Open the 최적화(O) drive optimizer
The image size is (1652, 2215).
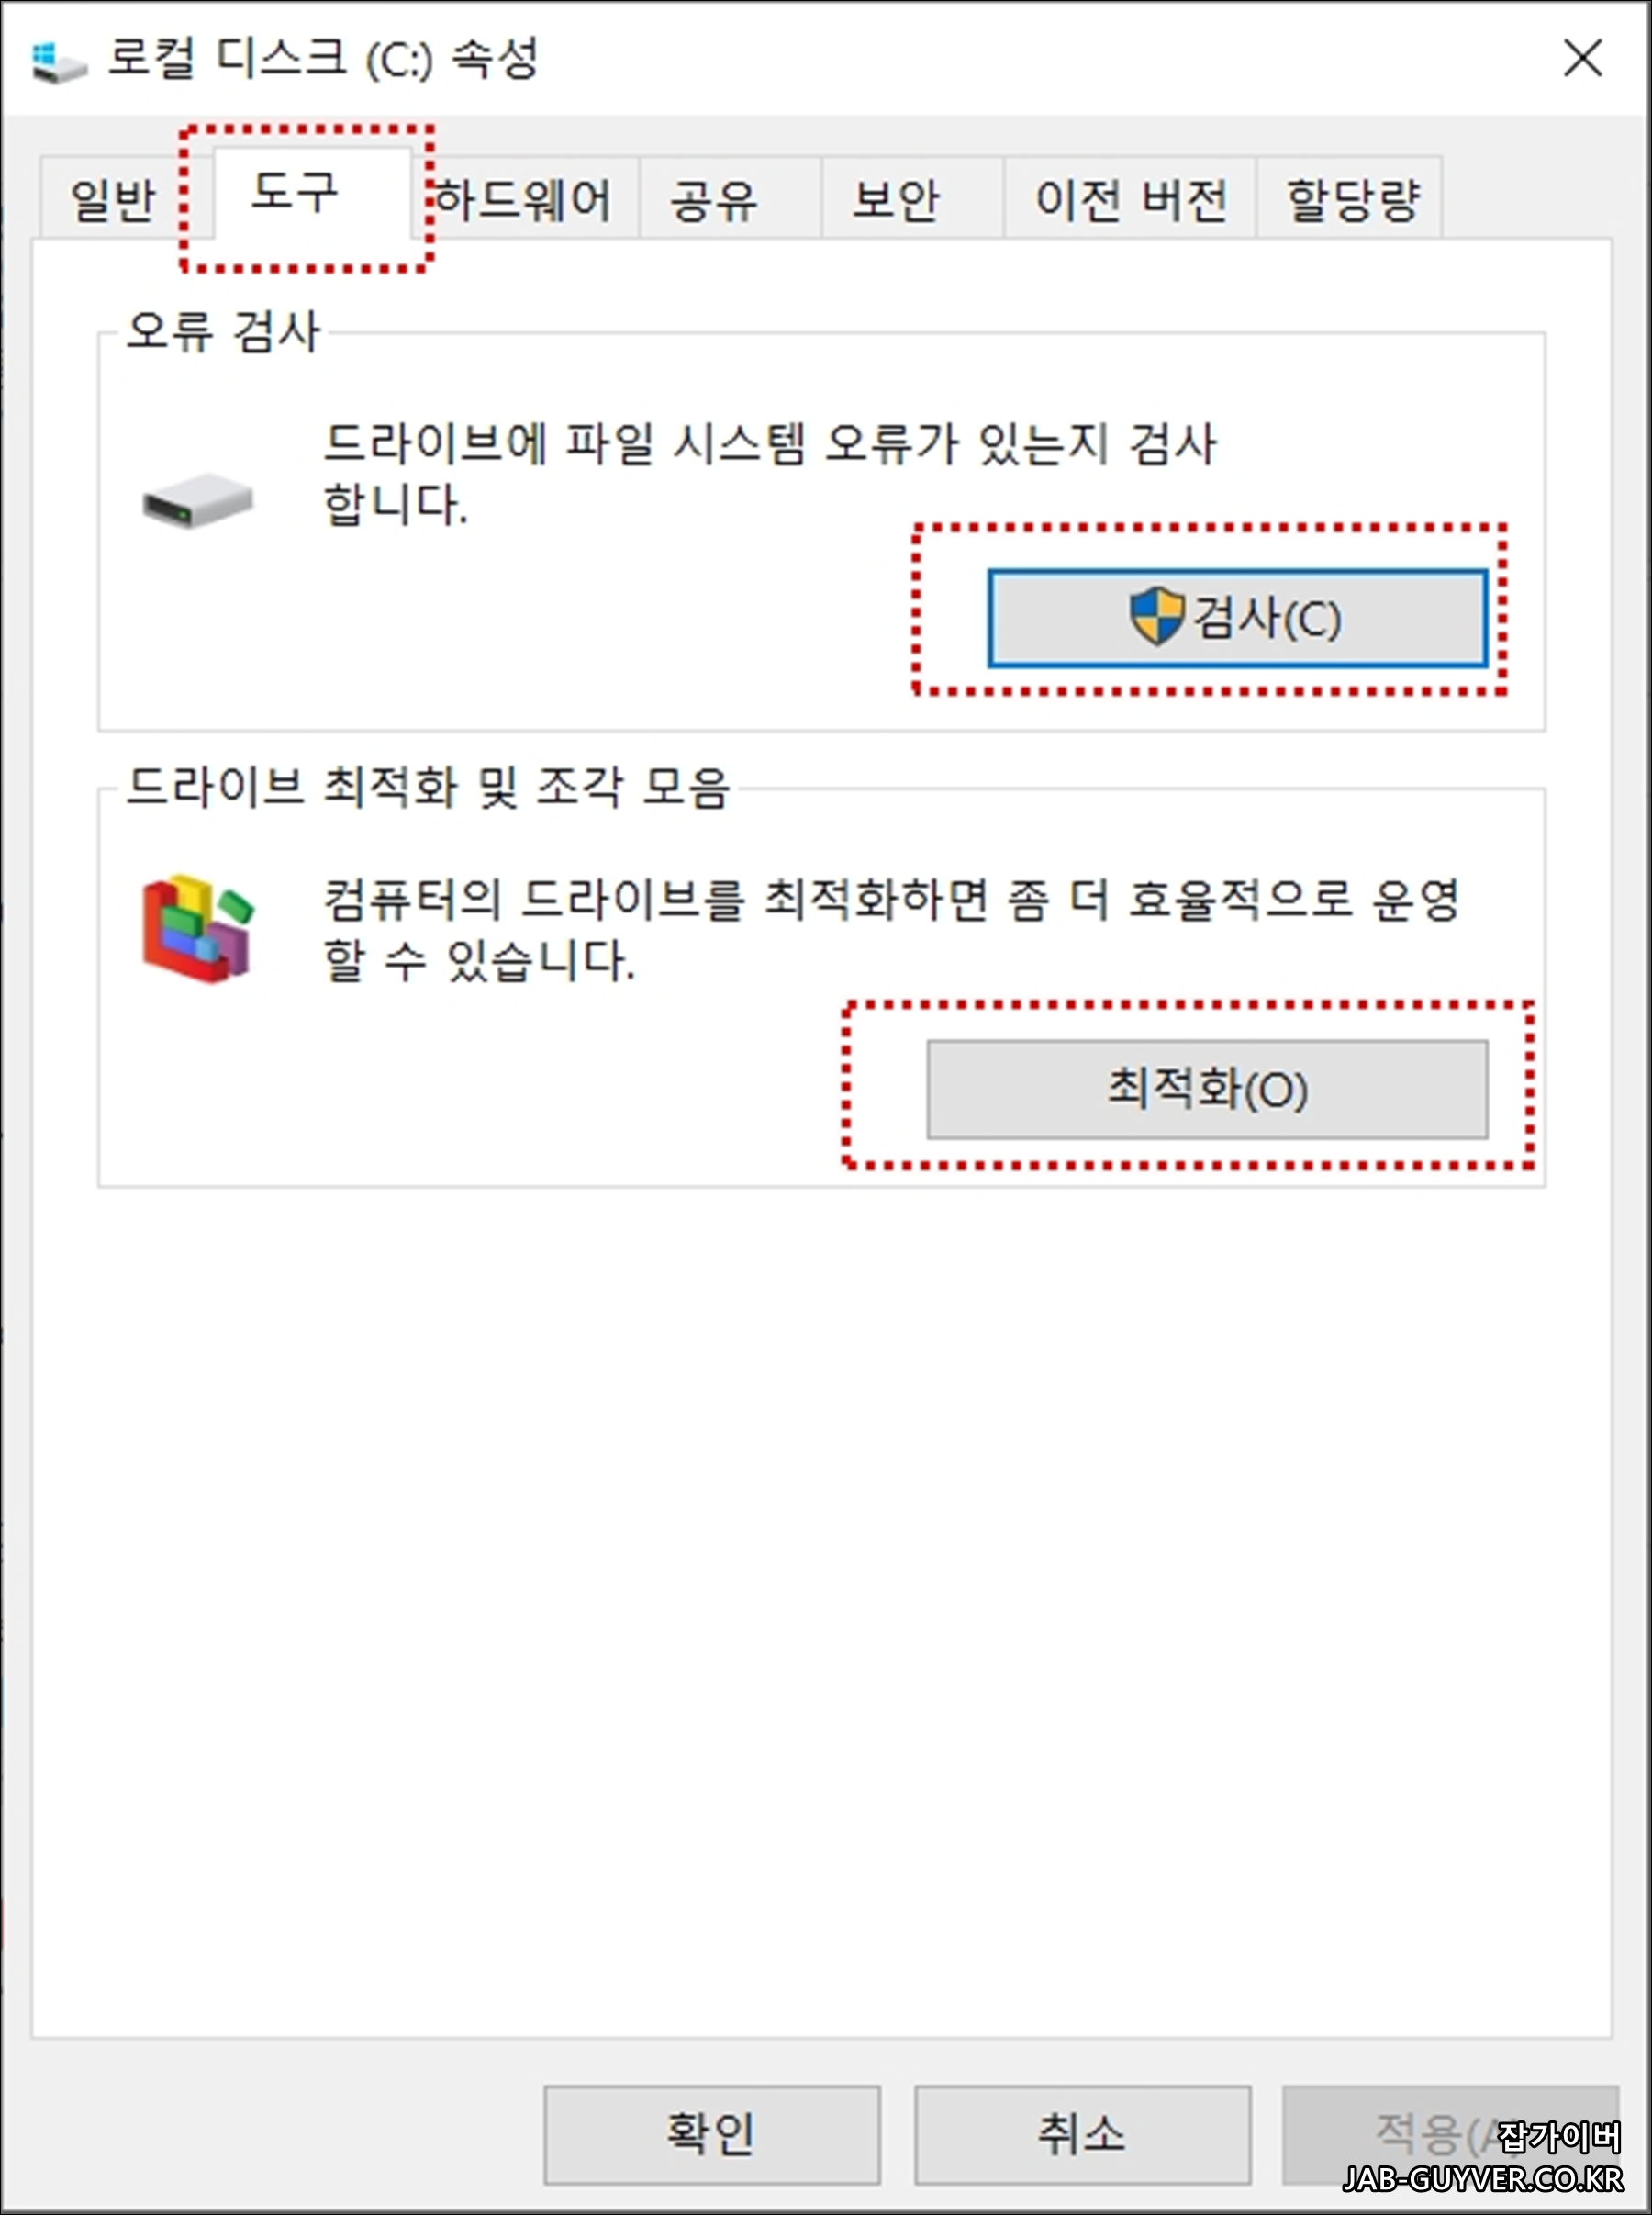click(1207, 1089)
